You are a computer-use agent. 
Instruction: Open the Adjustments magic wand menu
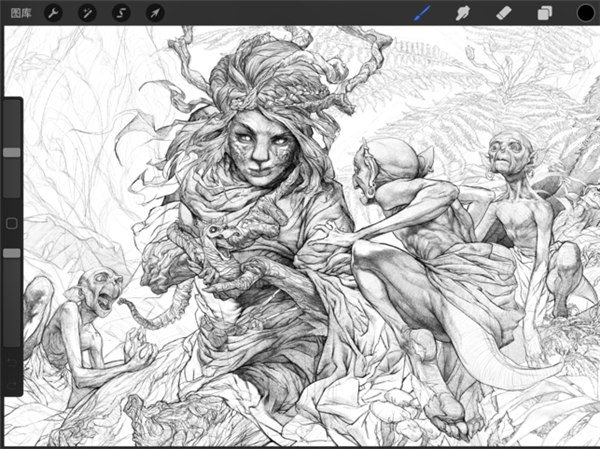[89, 13]
